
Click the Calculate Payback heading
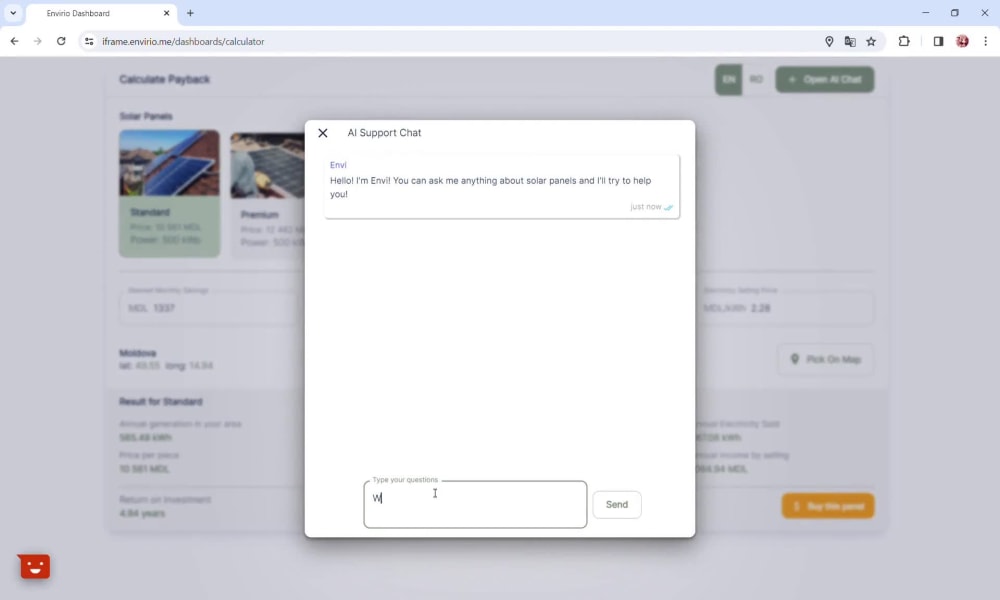165,79
